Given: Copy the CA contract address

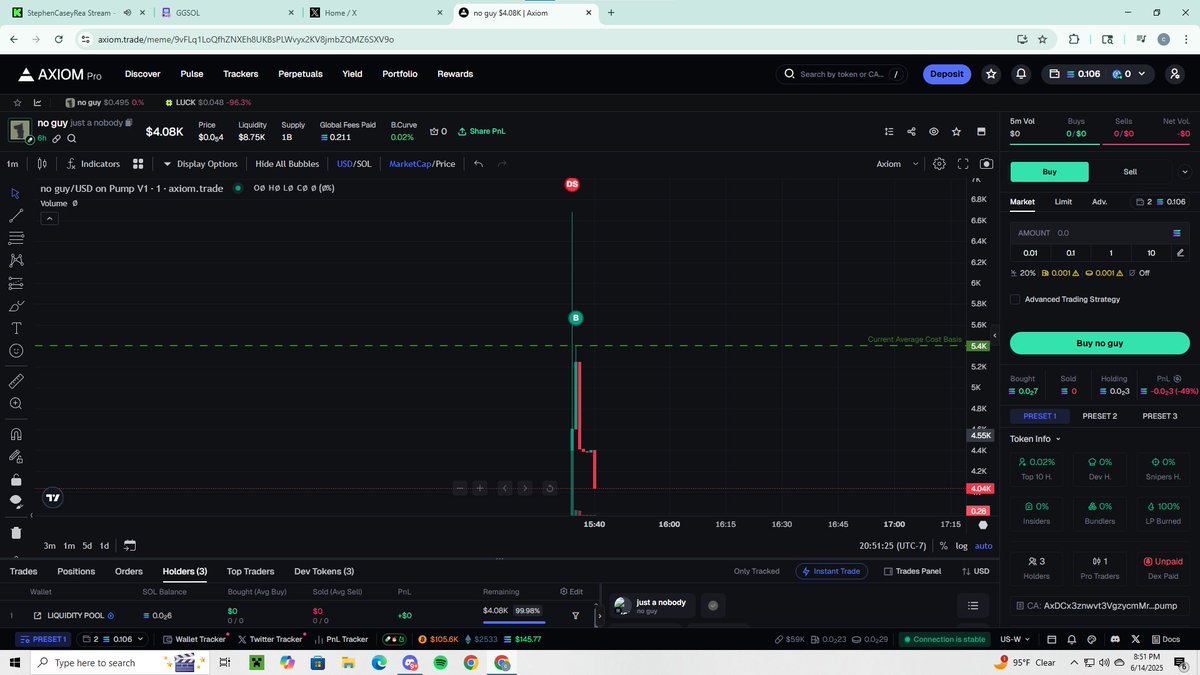Looking at the screenshot, I should pos(1099,606).
